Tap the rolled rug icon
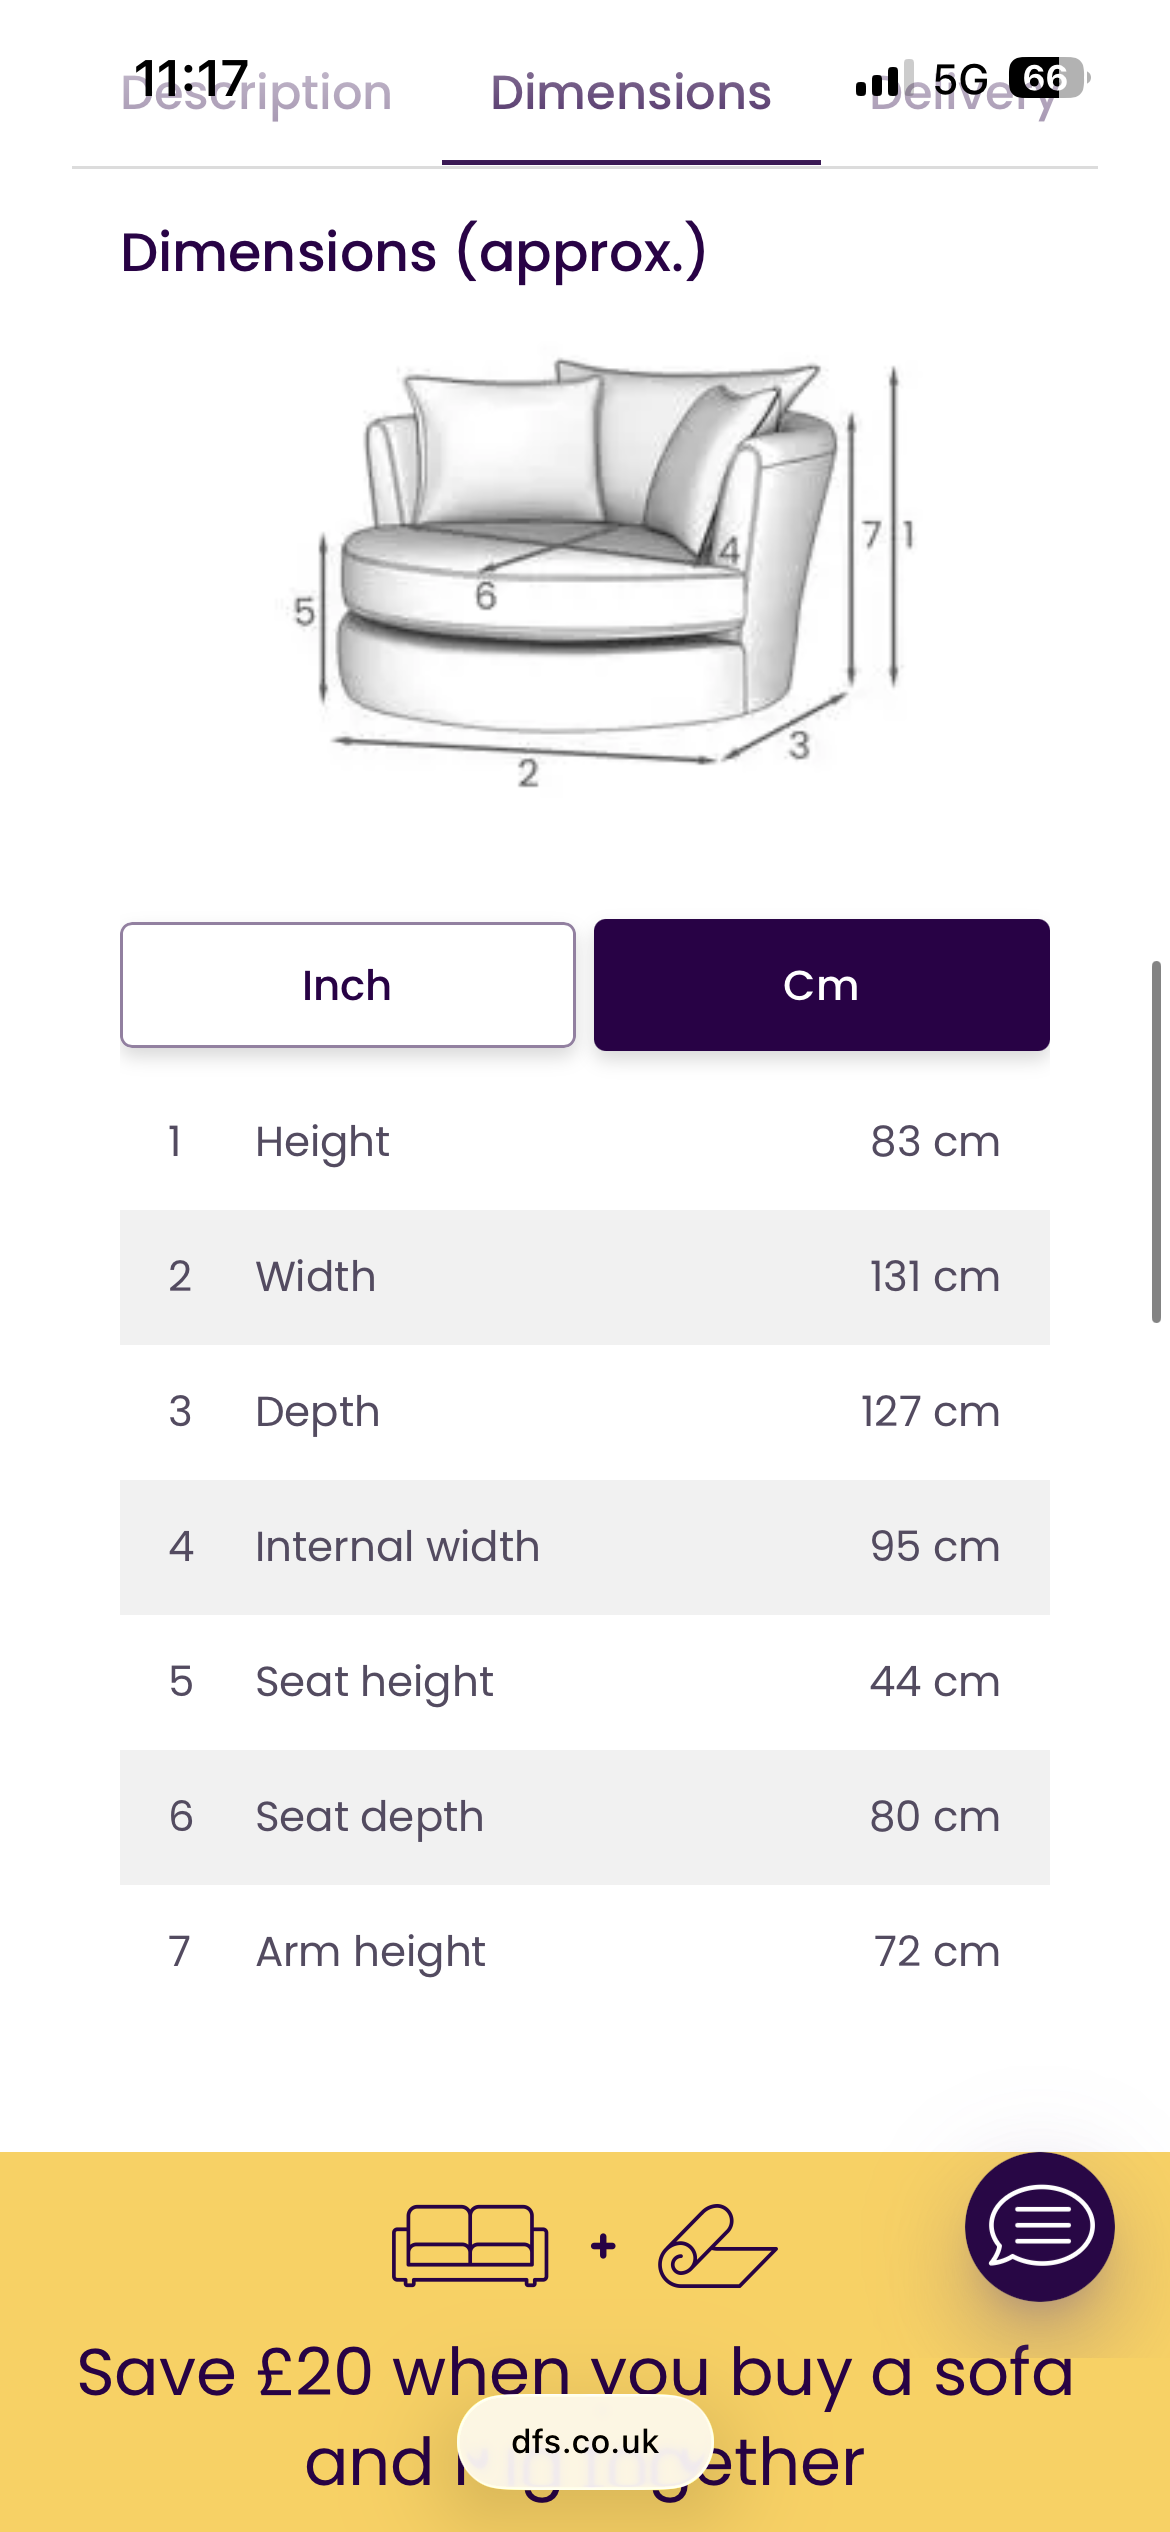The height and width of the screenshot is (2532, 1170). tap(716, 2246)
